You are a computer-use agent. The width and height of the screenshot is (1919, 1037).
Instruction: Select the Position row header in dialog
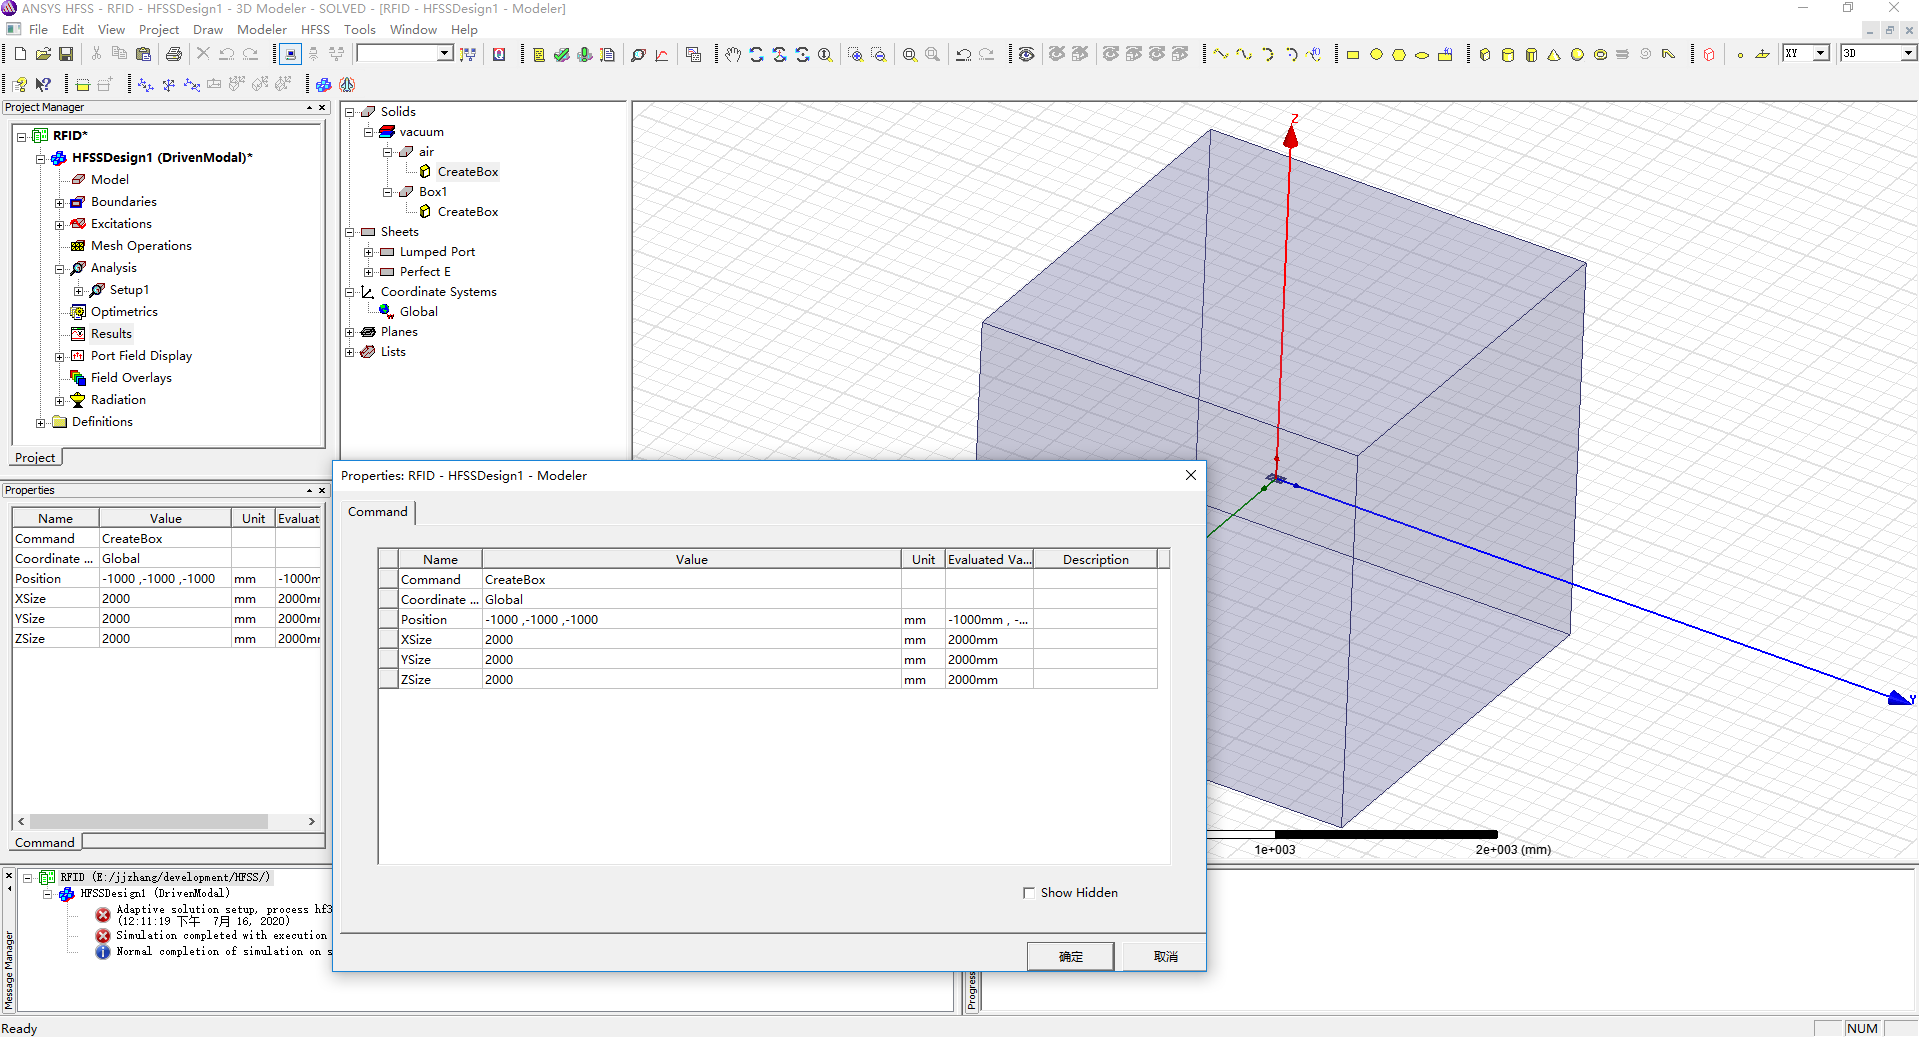[x=388, y=620]
